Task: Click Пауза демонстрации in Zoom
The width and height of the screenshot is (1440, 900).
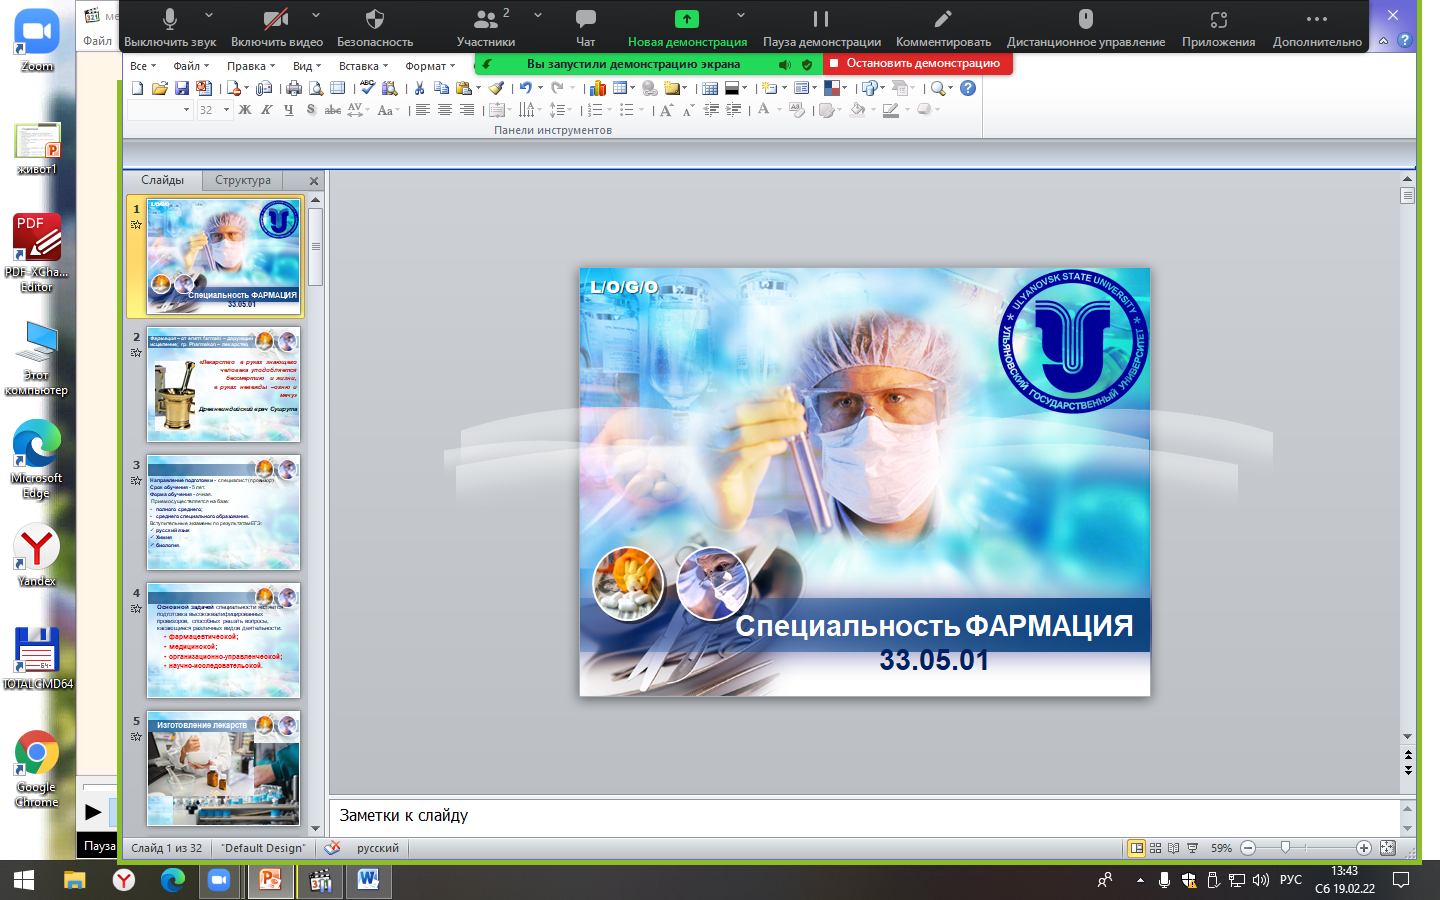Action: (821, 27)
